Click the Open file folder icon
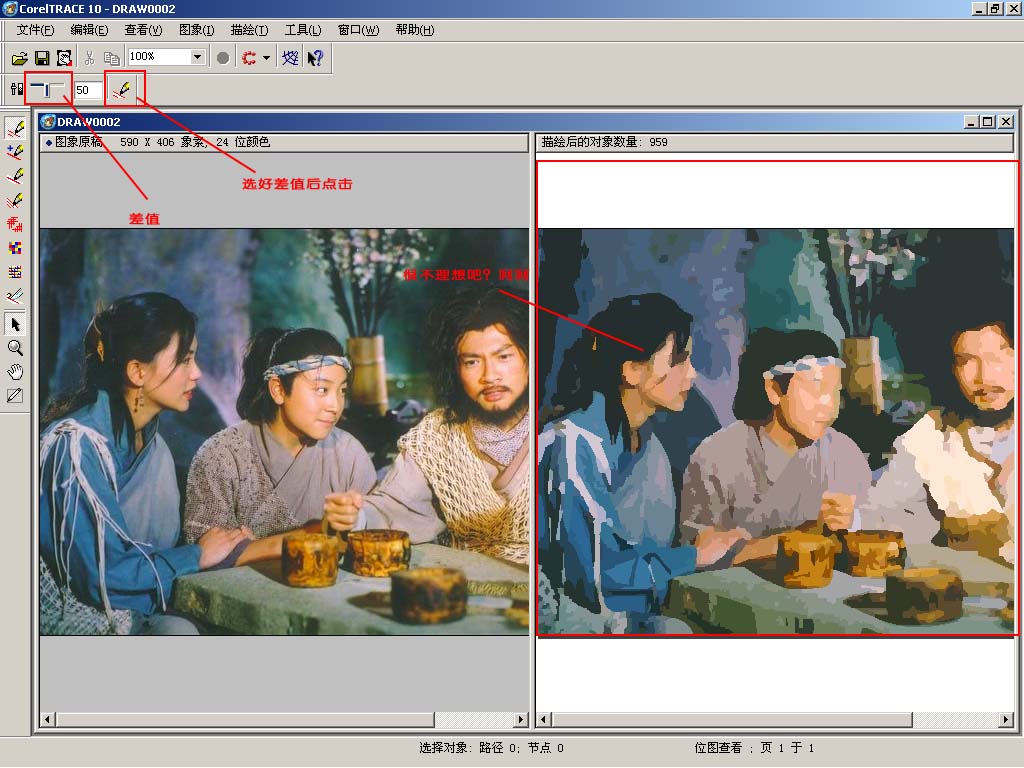1024x768 pixels. (20, 58)
